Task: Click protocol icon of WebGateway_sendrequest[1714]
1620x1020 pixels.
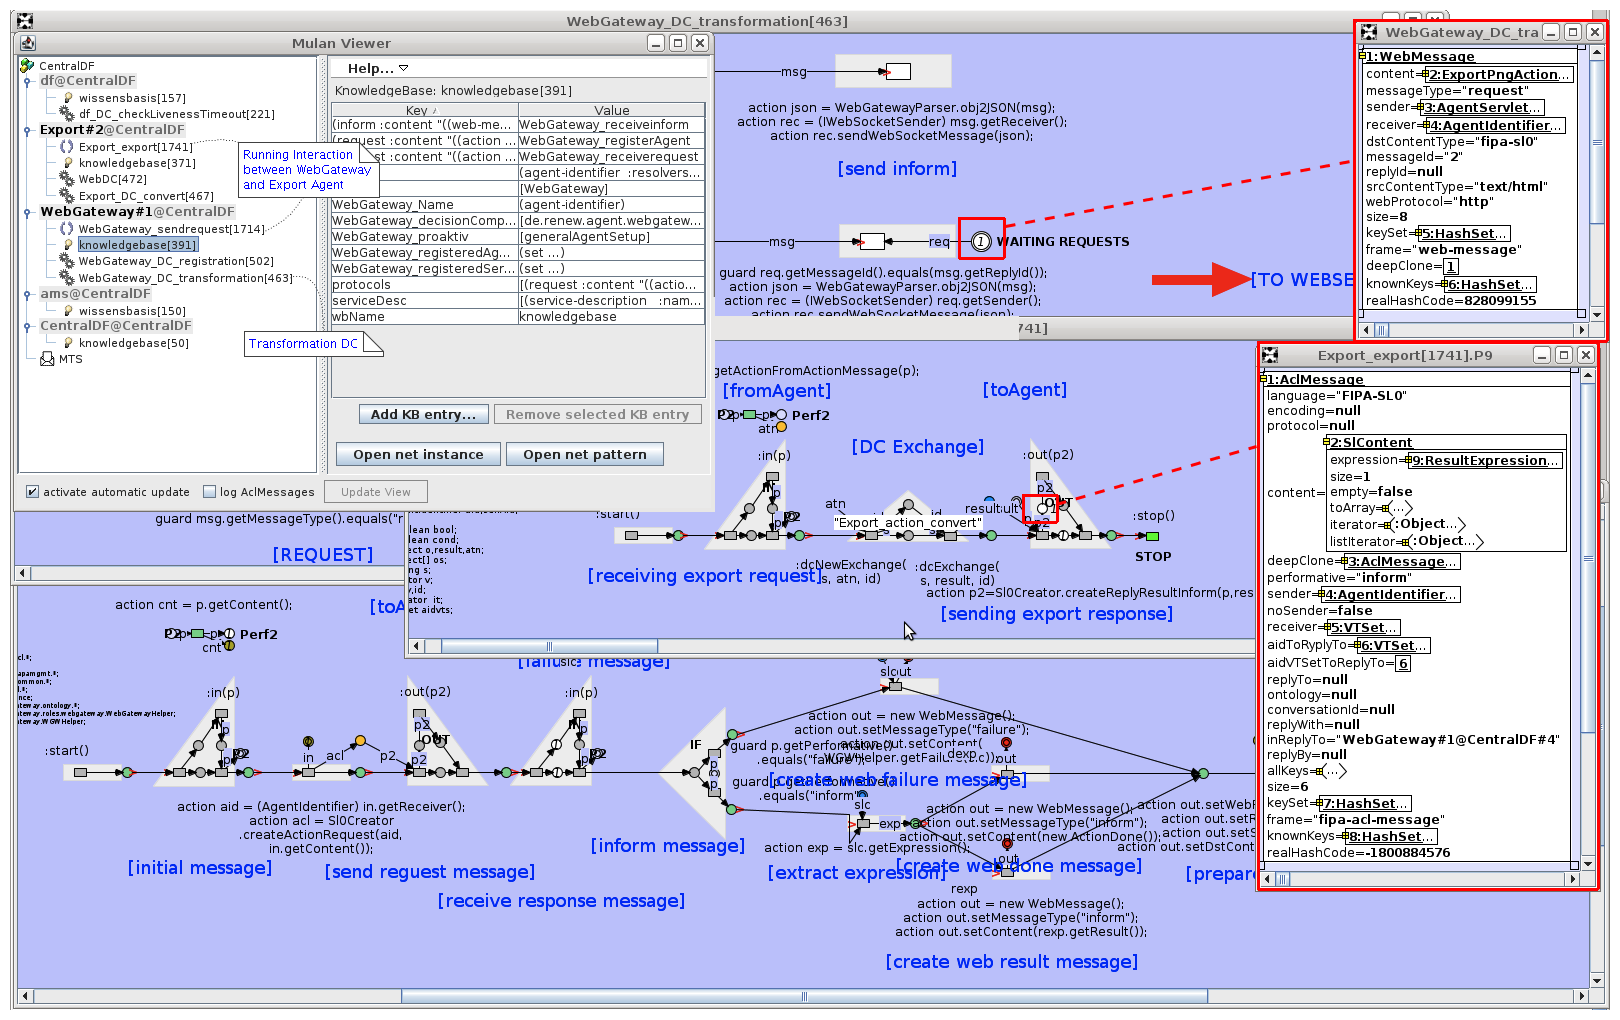Action: [67, 229]
